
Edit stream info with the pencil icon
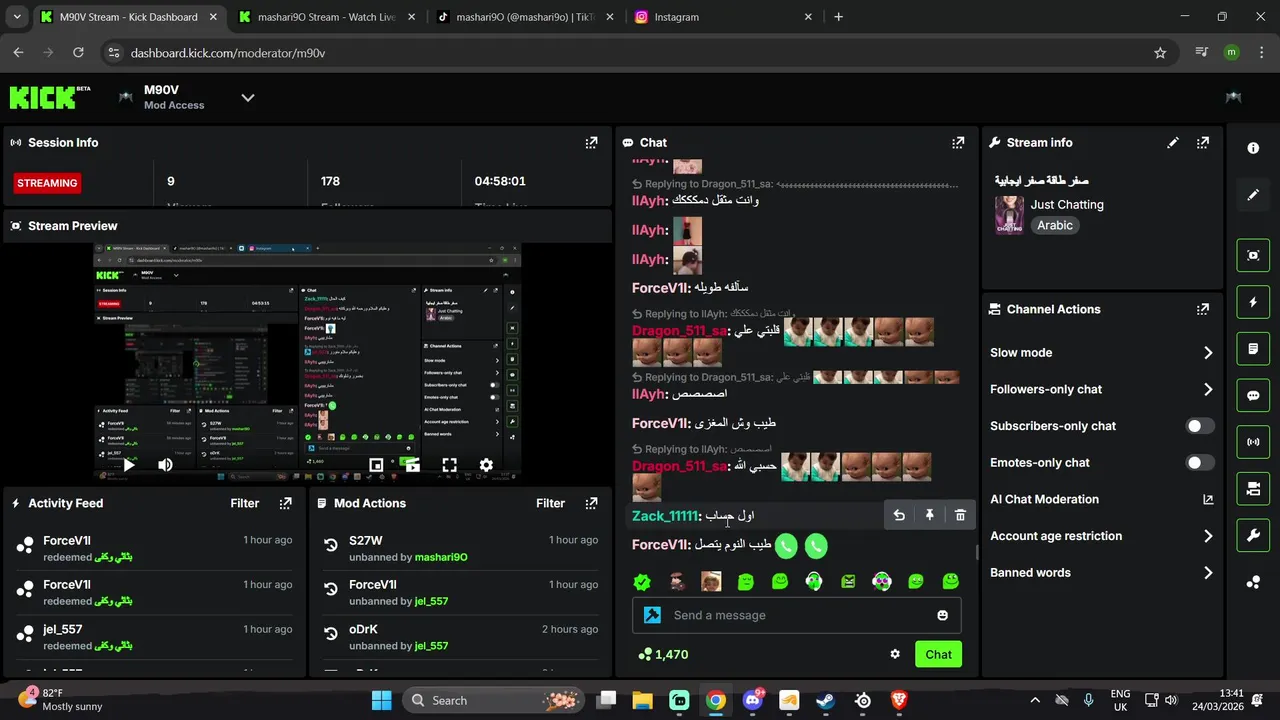(1173, 143)
